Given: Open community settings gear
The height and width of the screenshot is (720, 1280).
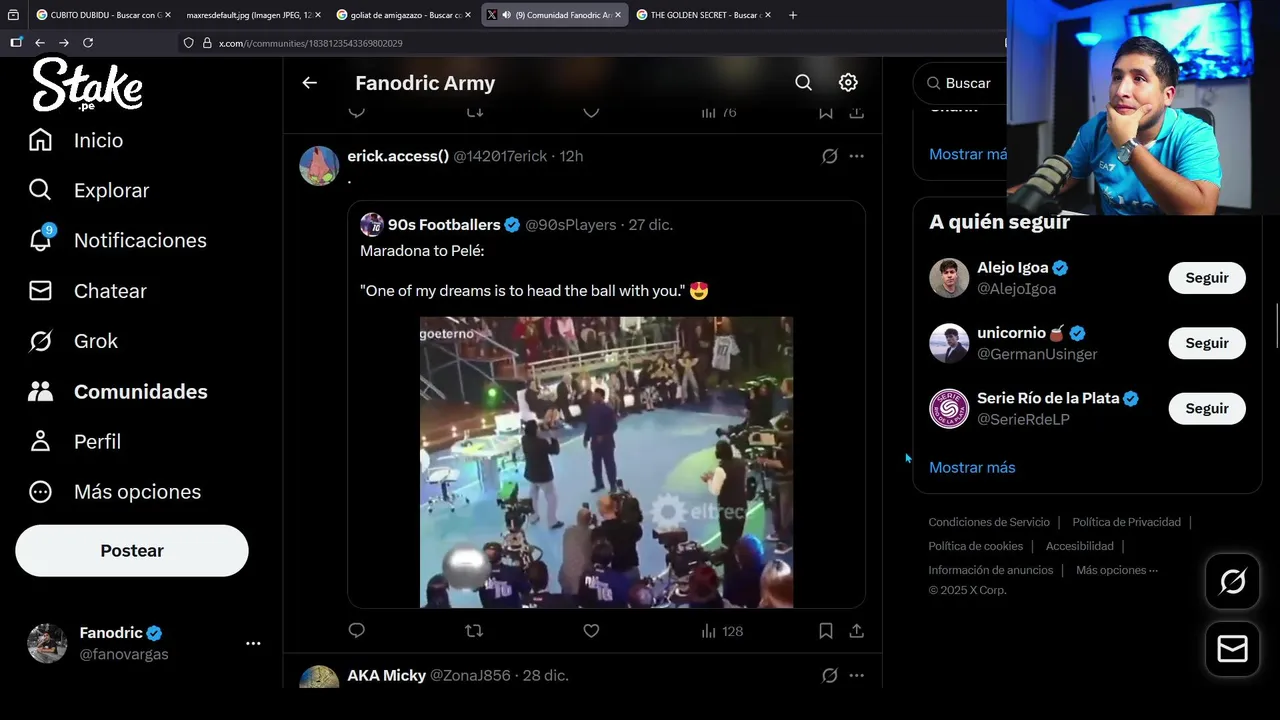Looking at the screenshot, I should (x=848, y=83).
